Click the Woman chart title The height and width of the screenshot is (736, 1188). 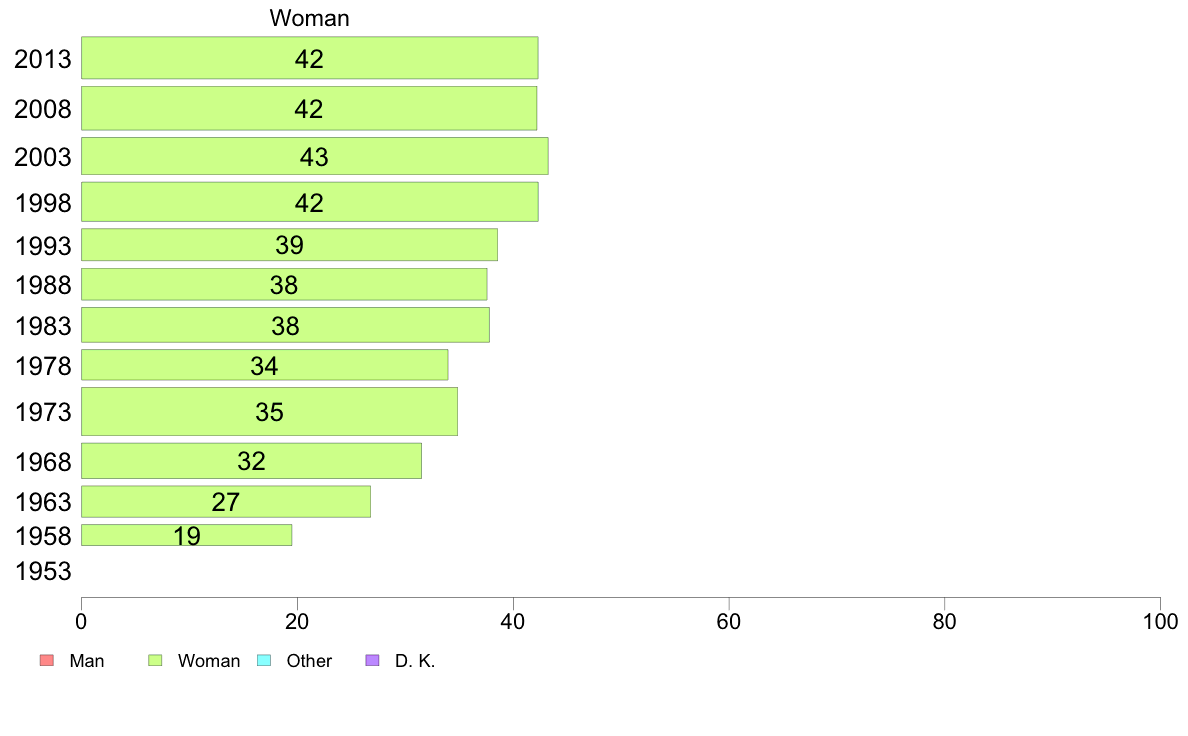[309, 18]
